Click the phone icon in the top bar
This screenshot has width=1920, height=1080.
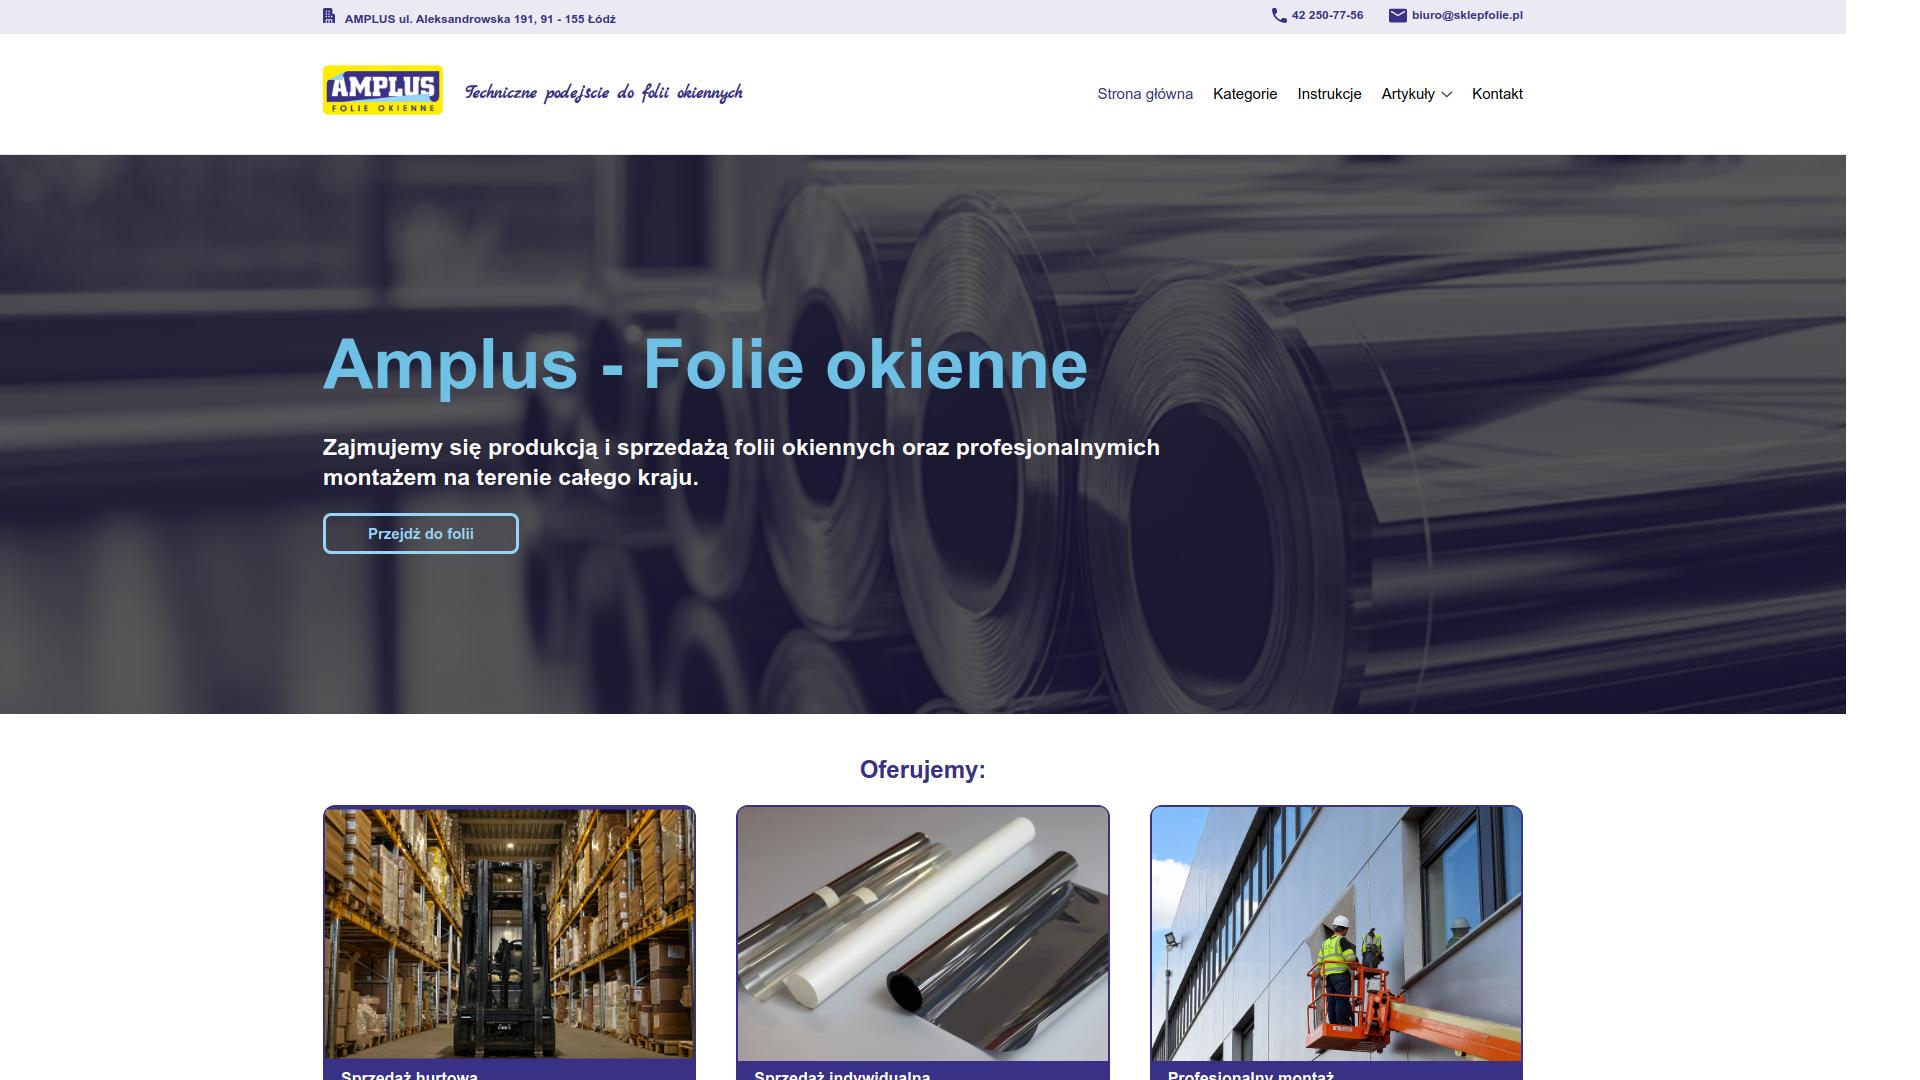[x=1279, y=16]
